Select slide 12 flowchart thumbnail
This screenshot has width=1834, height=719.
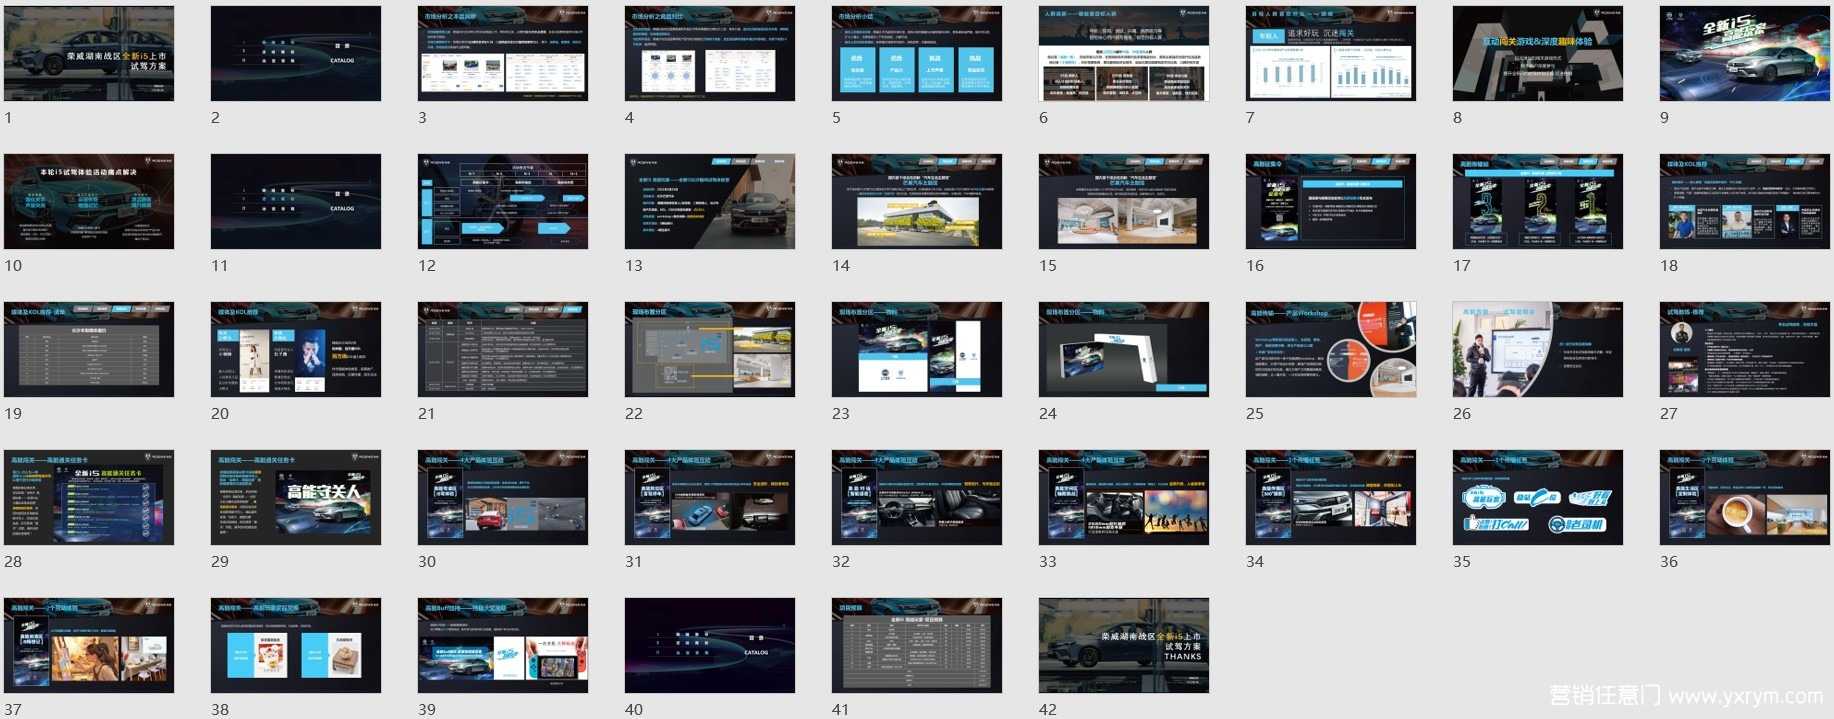503,201
